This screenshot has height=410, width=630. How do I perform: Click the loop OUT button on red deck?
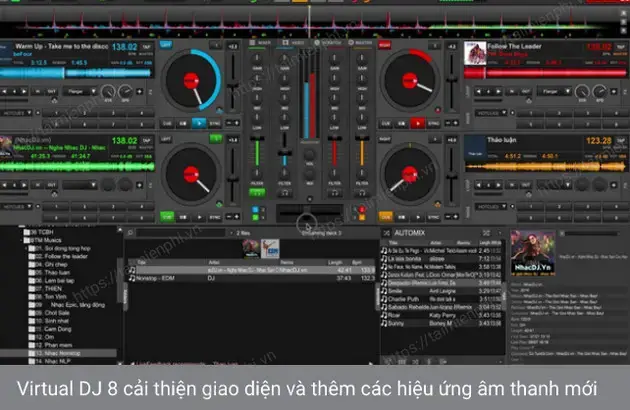click(526, 92)
